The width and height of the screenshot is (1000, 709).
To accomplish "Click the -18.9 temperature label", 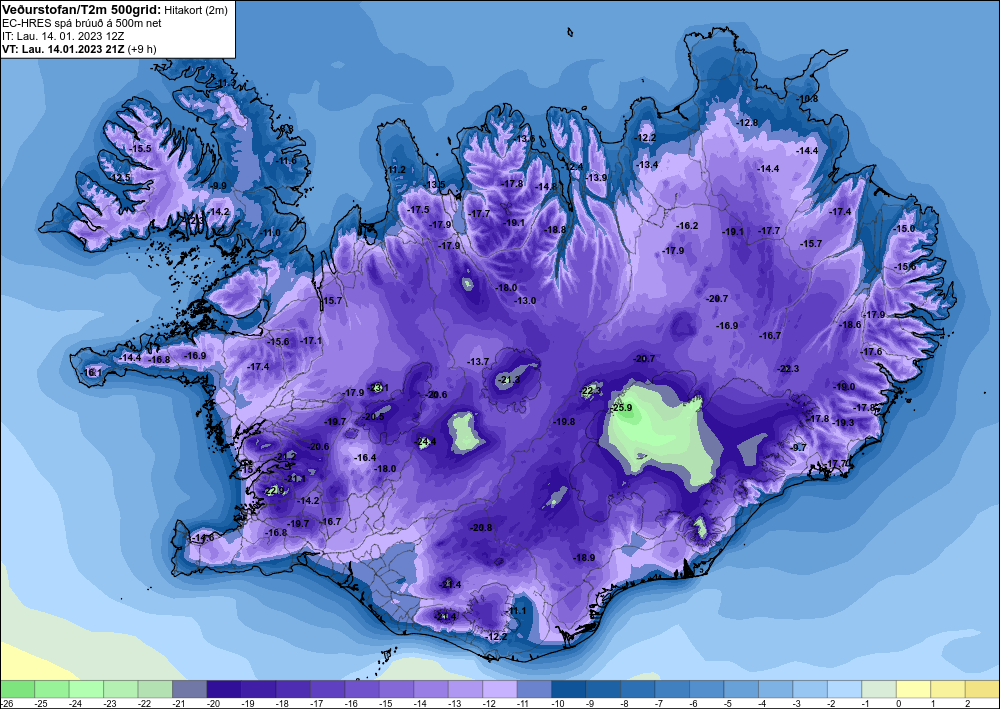I will (x=584, y=557).
